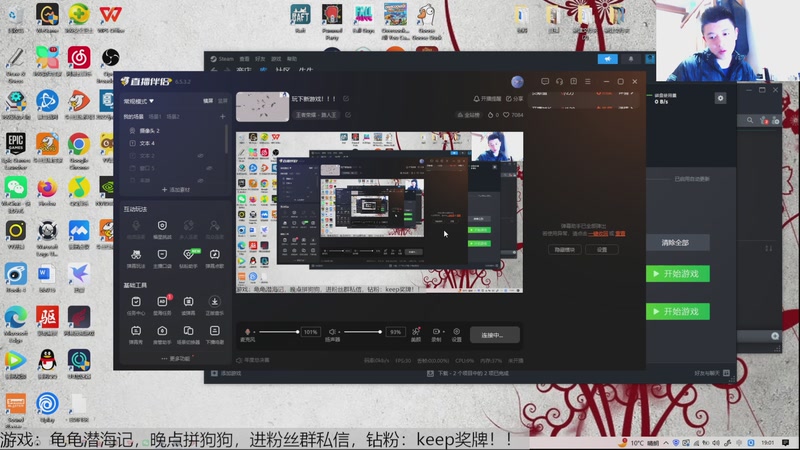Open the 录制 record dropdown arrow
The image size is (800, 450).
coord(444,332)
